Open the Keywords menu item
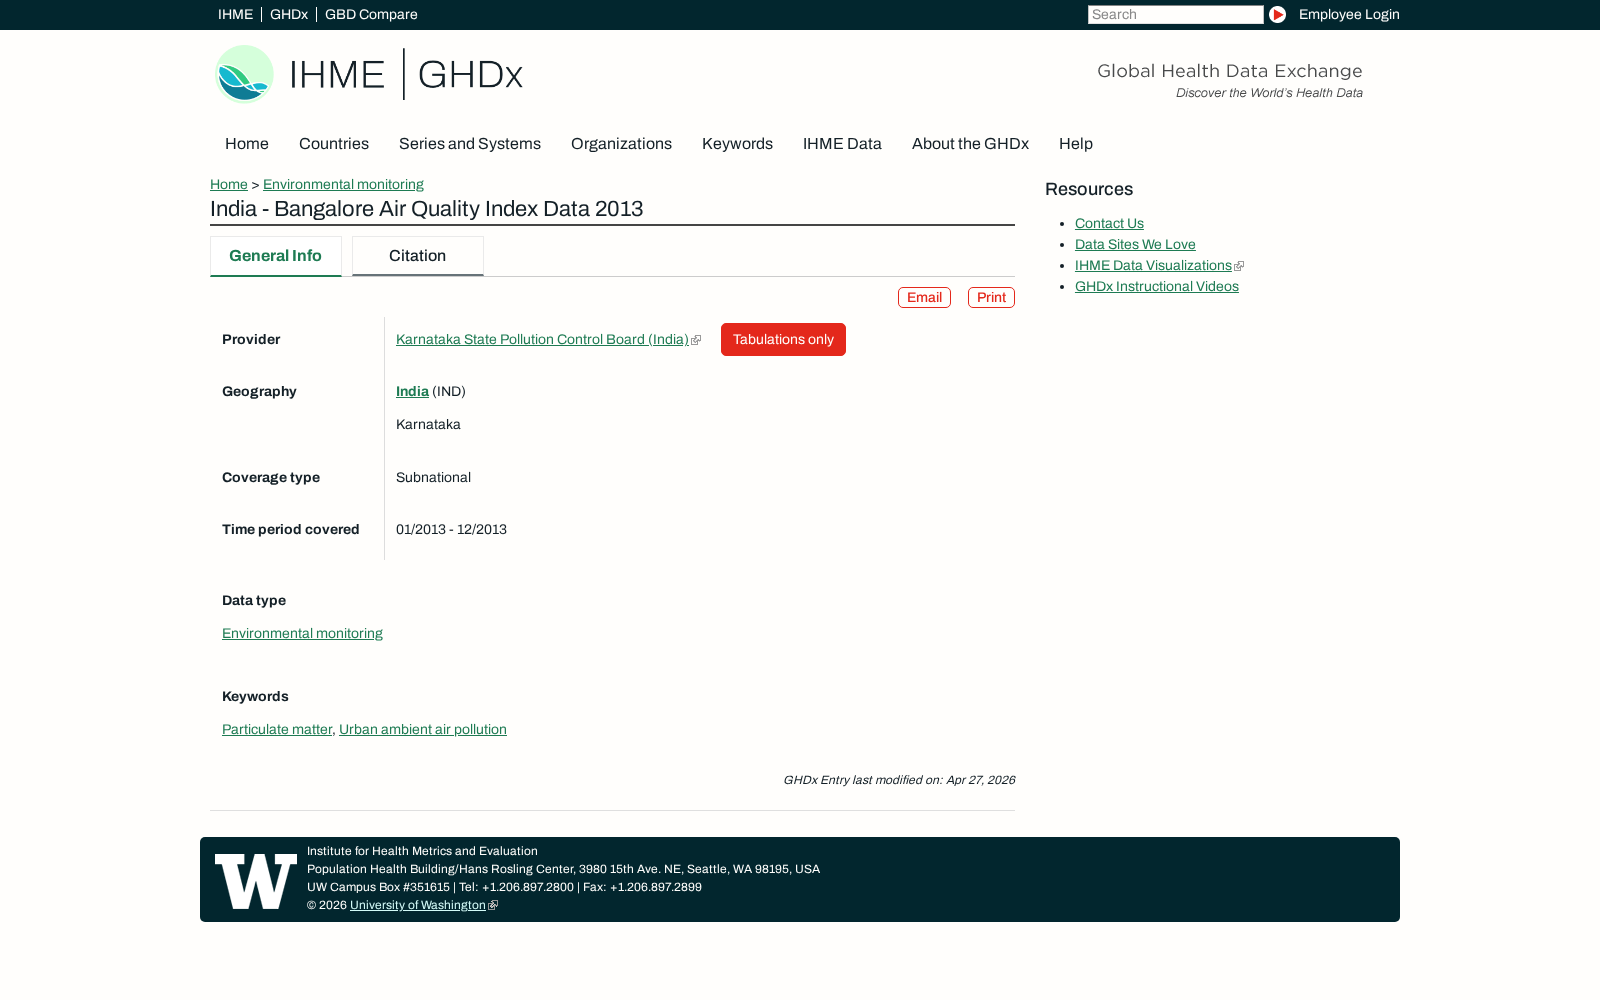1600x1000 pixels. point(737,144)
